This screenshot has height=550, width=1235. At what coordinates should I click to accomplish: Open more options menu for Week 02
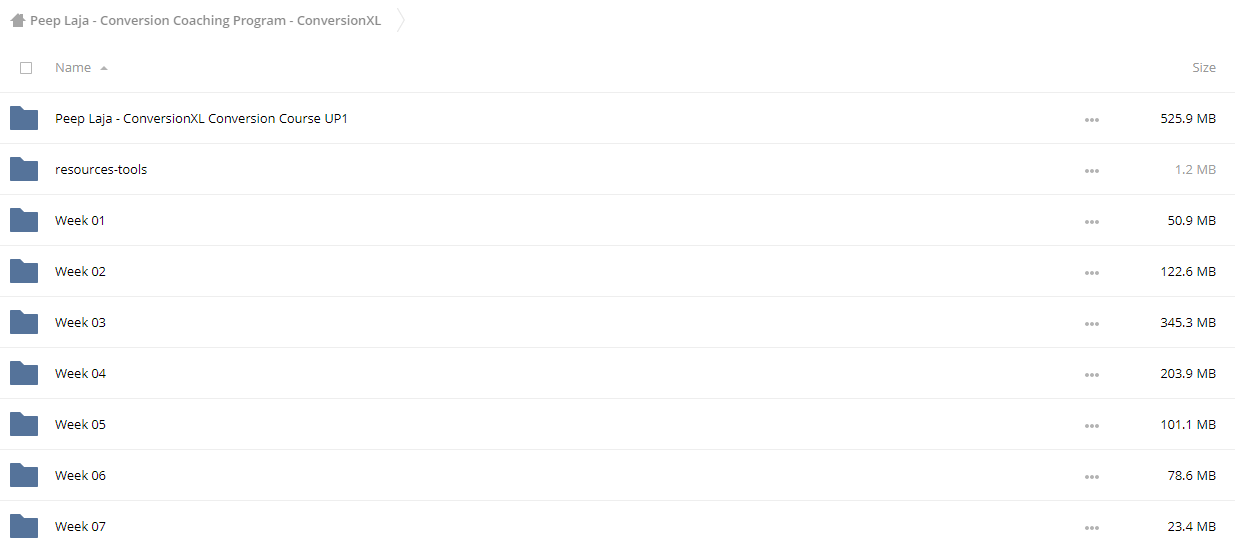tap(1091, 272)
